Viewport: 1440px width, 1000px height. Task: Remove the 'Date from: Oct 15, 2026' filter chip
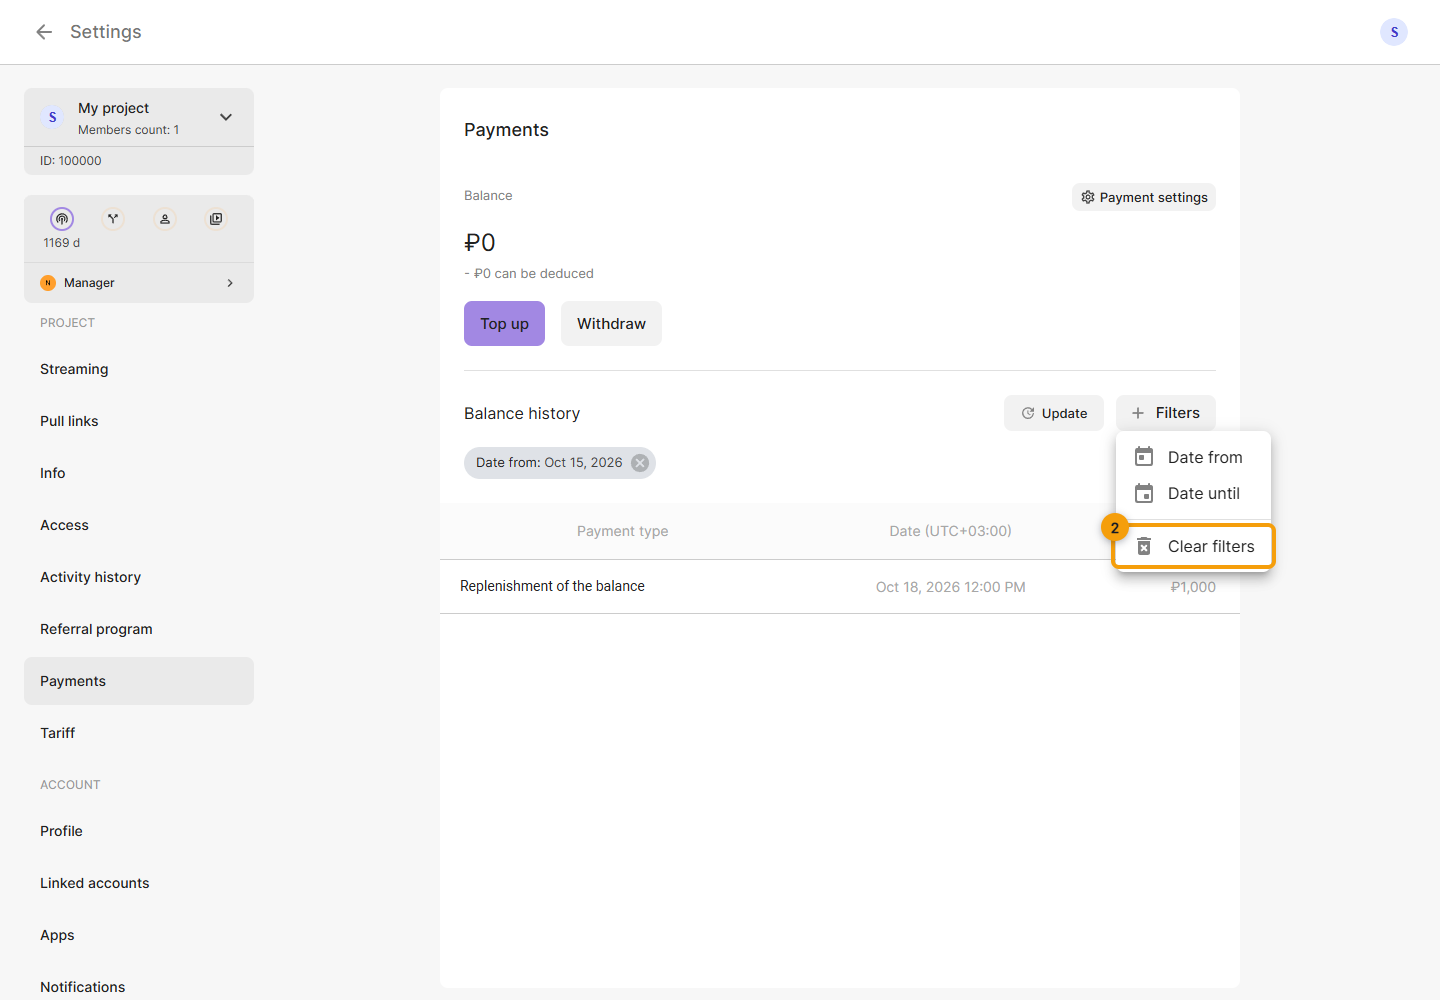pos(640,463)
